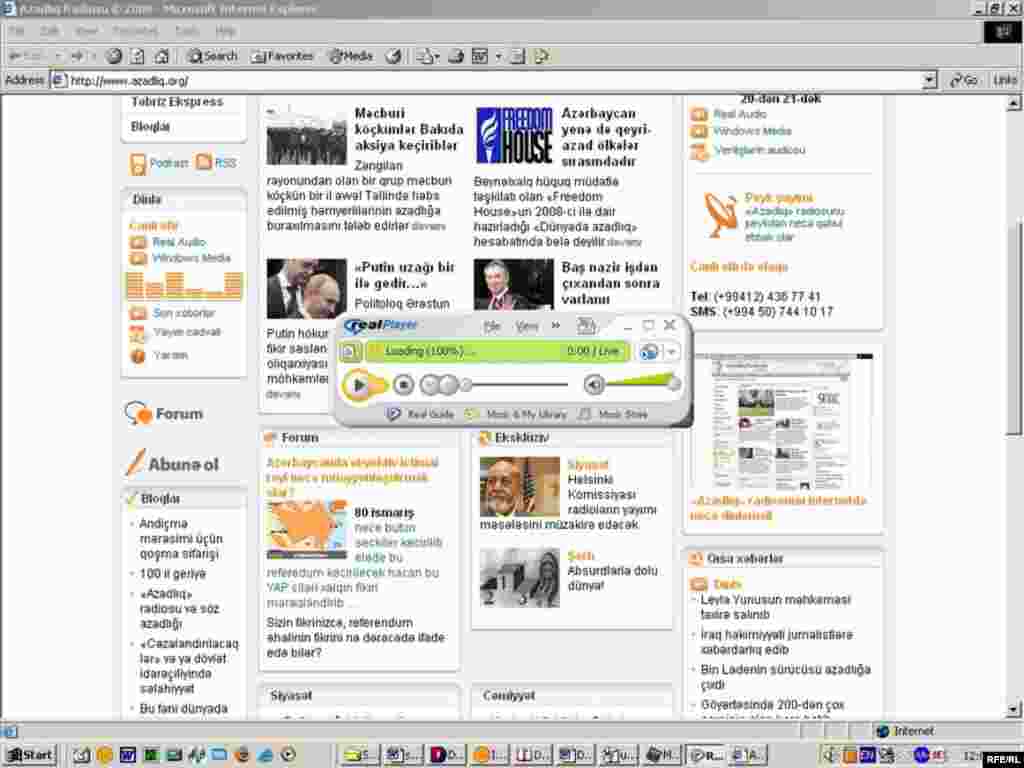Open the Real Guide link in RealPlayer
Viewport: 1024px width, 768px height.
click(x=421, y=414)
